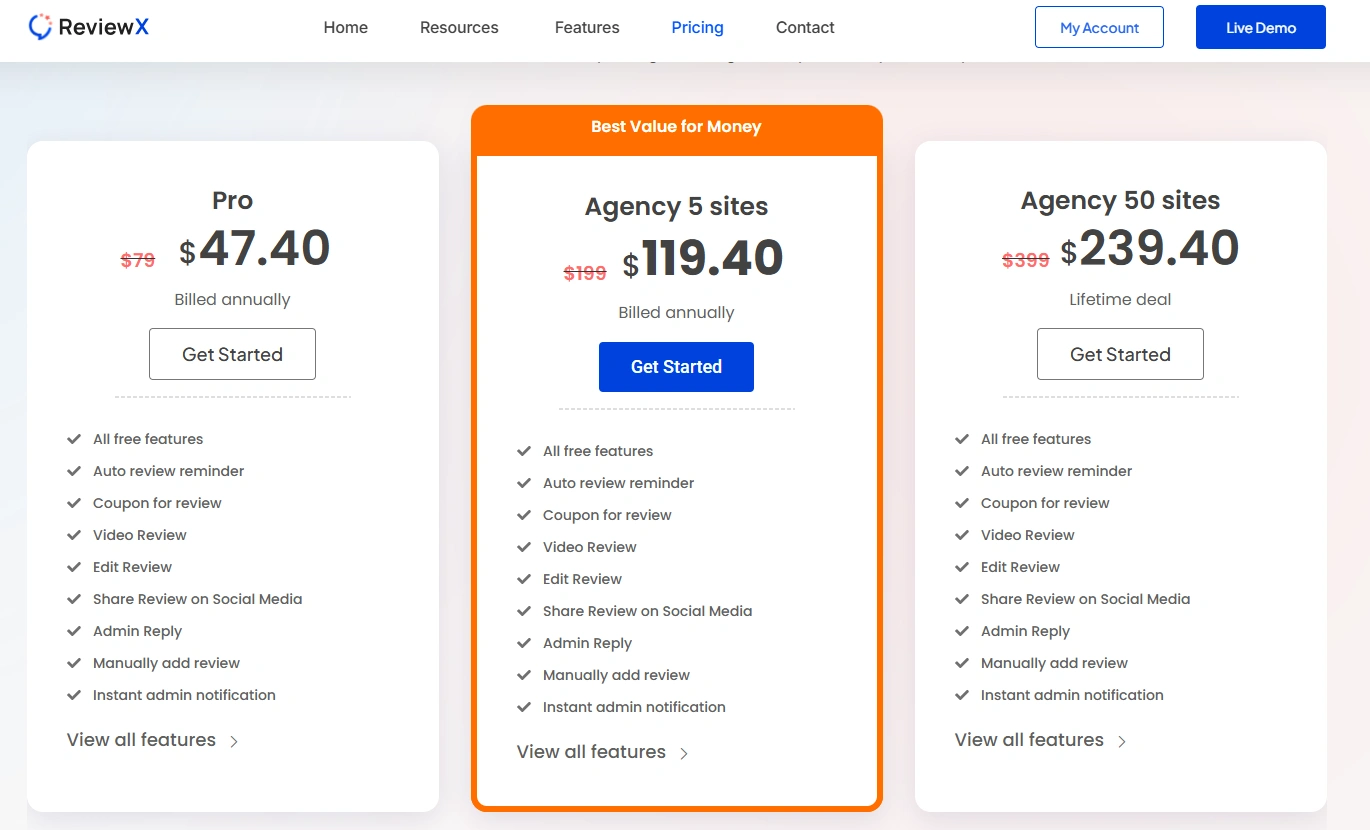Click the crossed-out $199 price
1370x830 pixels.
(584, 272)
